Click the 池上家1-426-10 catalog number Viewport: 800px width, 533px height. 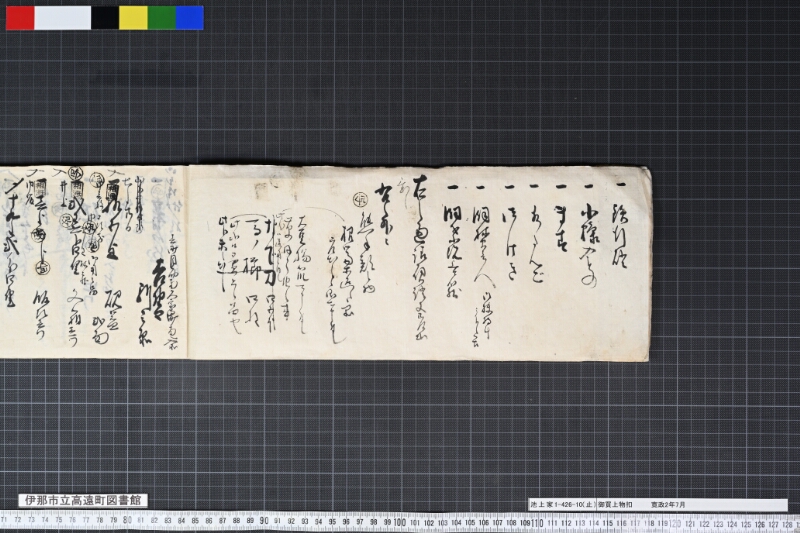click(x=562, y=504)
